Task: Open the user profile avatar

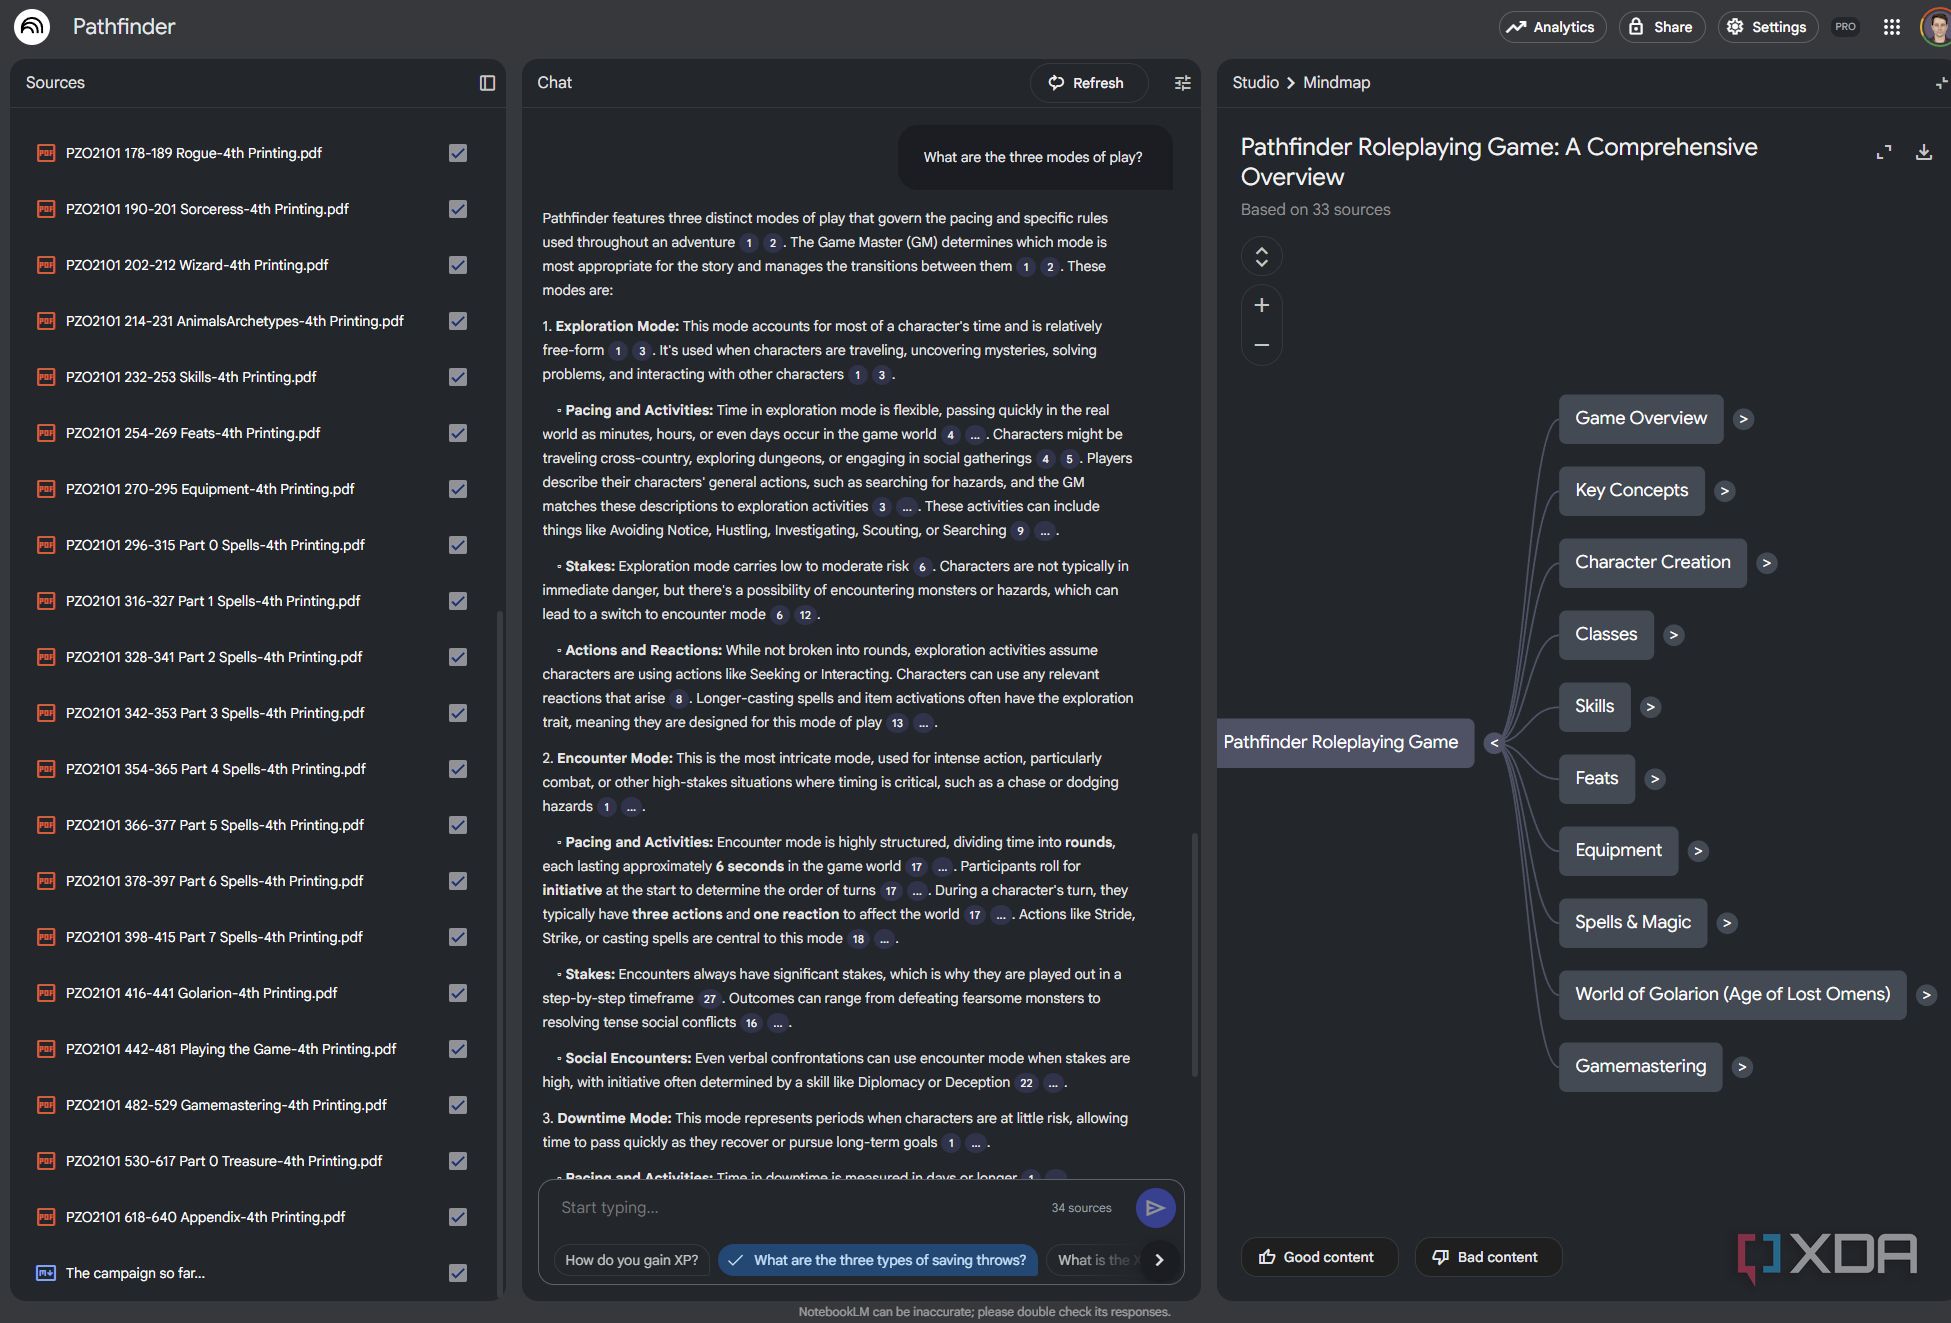Action: [x=1937, y=27]
